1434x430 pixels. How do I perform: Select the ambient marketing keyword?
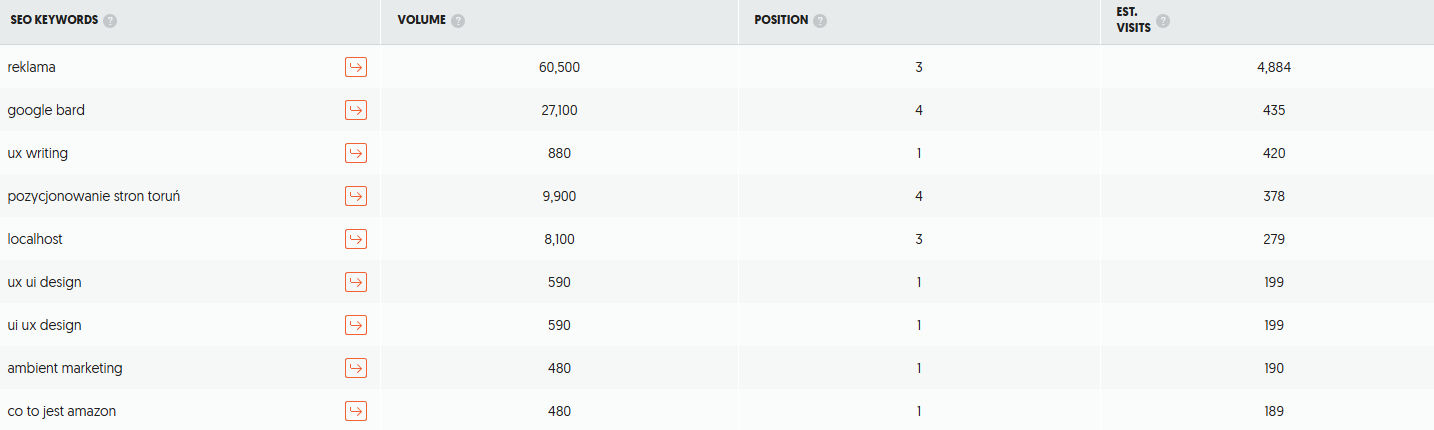(65, 368)
